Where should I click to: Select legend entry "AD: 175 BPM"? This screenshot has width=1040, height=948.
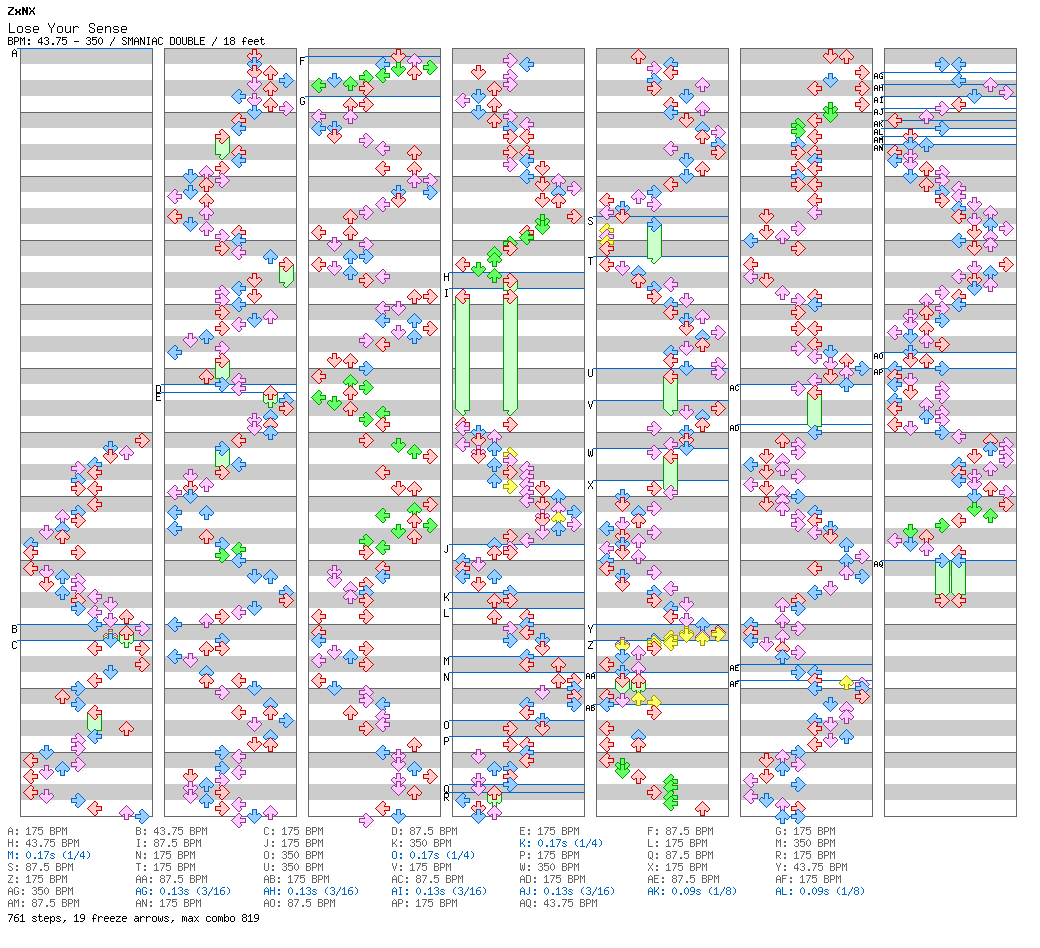pyautogui.click(x=552, y=879)
